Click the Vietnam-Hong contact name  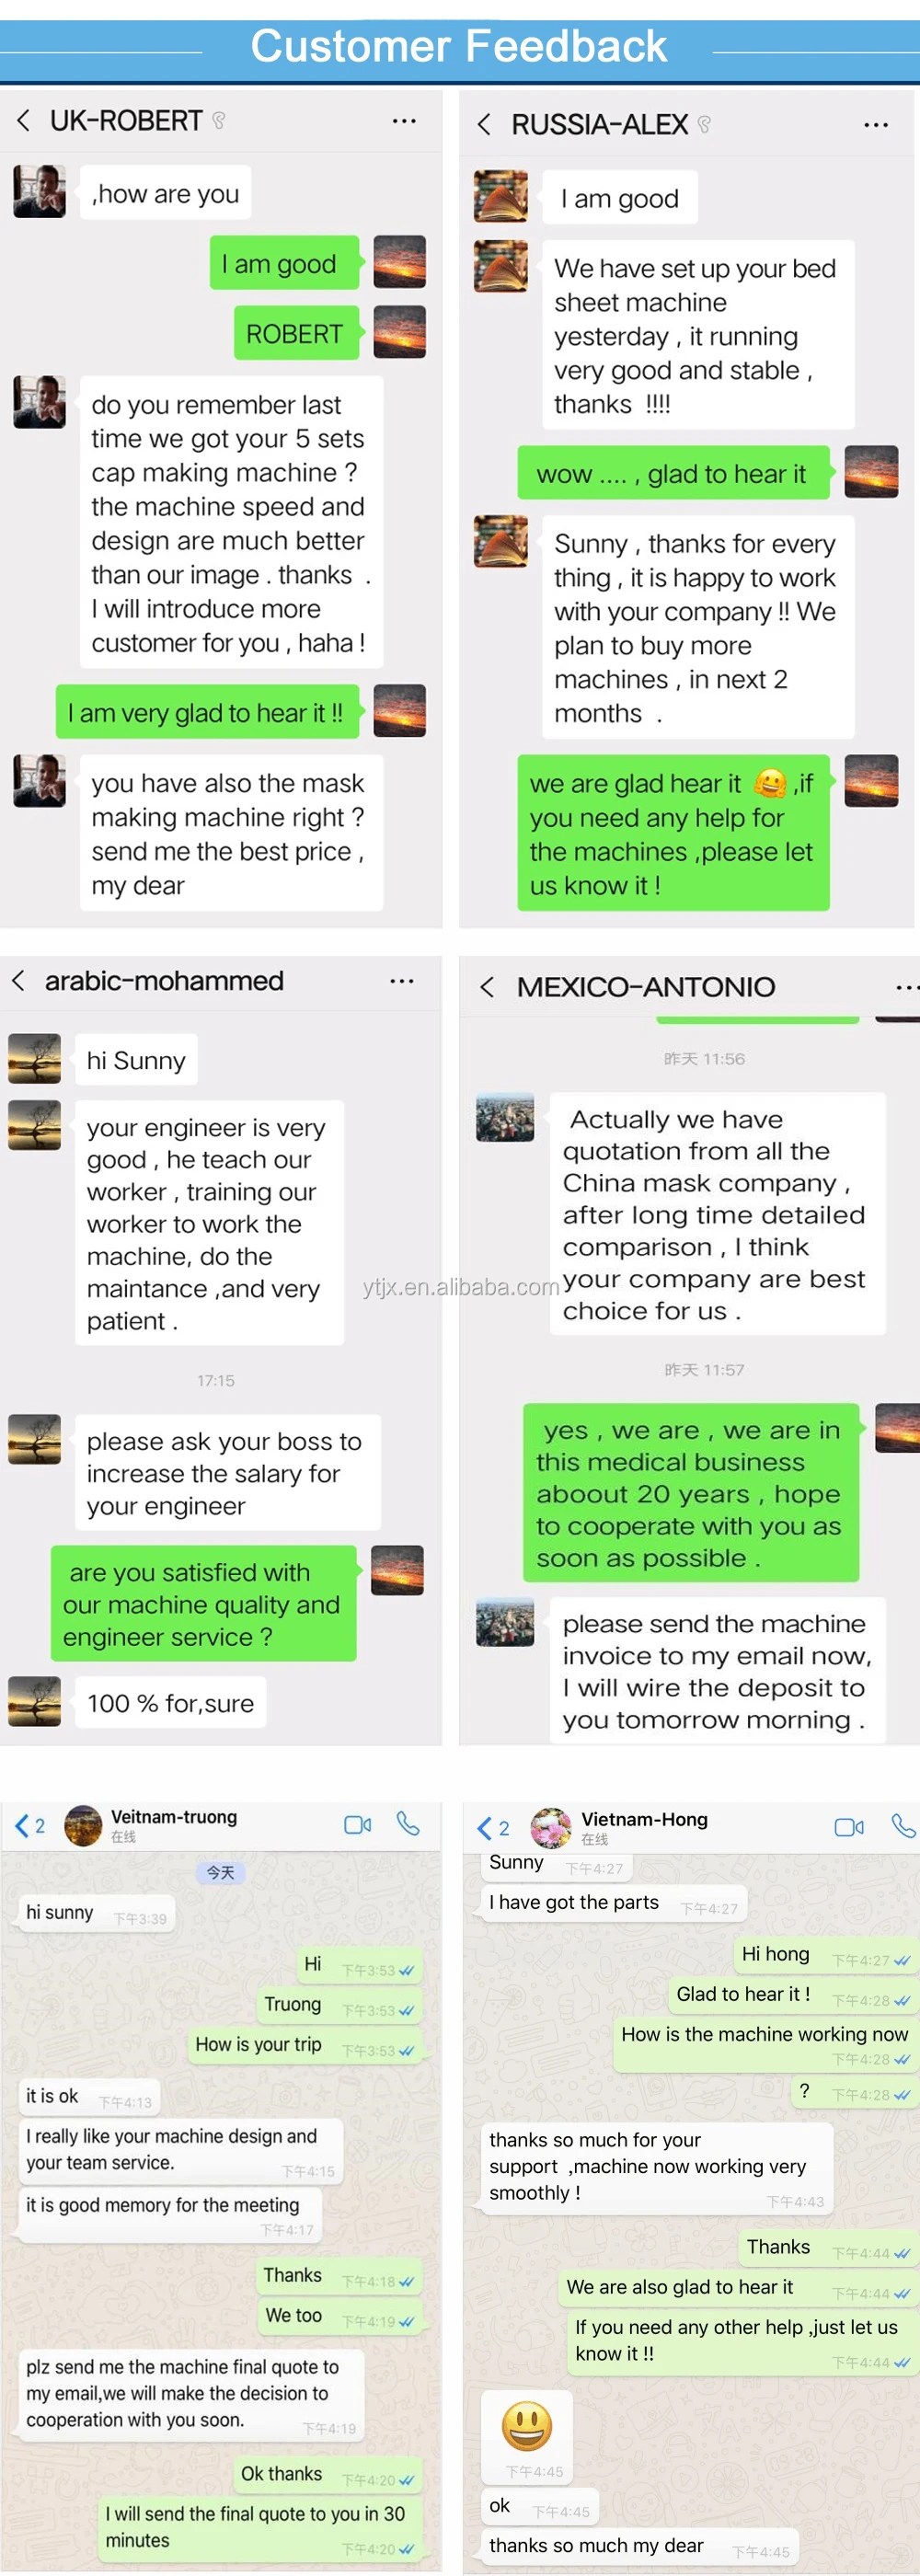pyautogui.click(x=644, y=1819)
